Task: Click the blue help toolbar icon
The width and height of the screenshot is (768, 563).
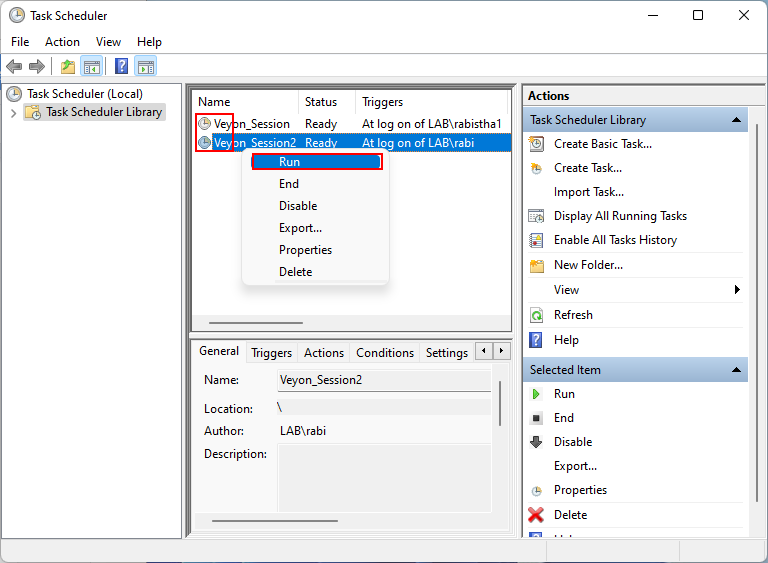Action: 121,67
